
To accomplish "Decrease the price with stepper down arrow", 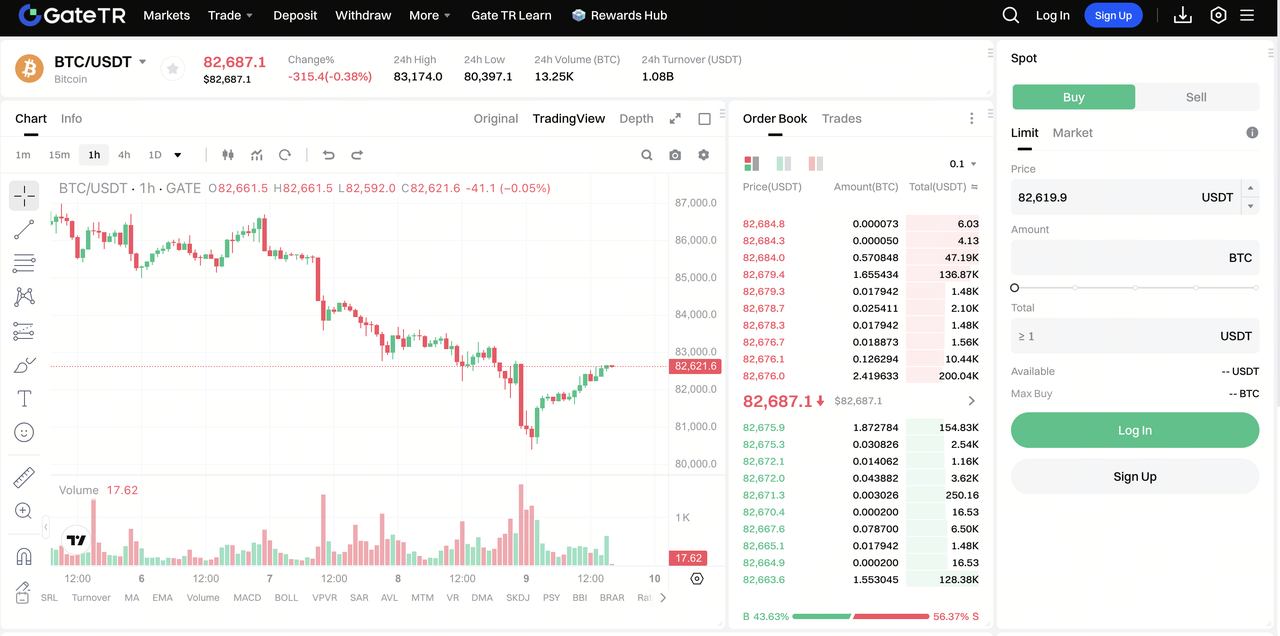I will [1249, 206].
